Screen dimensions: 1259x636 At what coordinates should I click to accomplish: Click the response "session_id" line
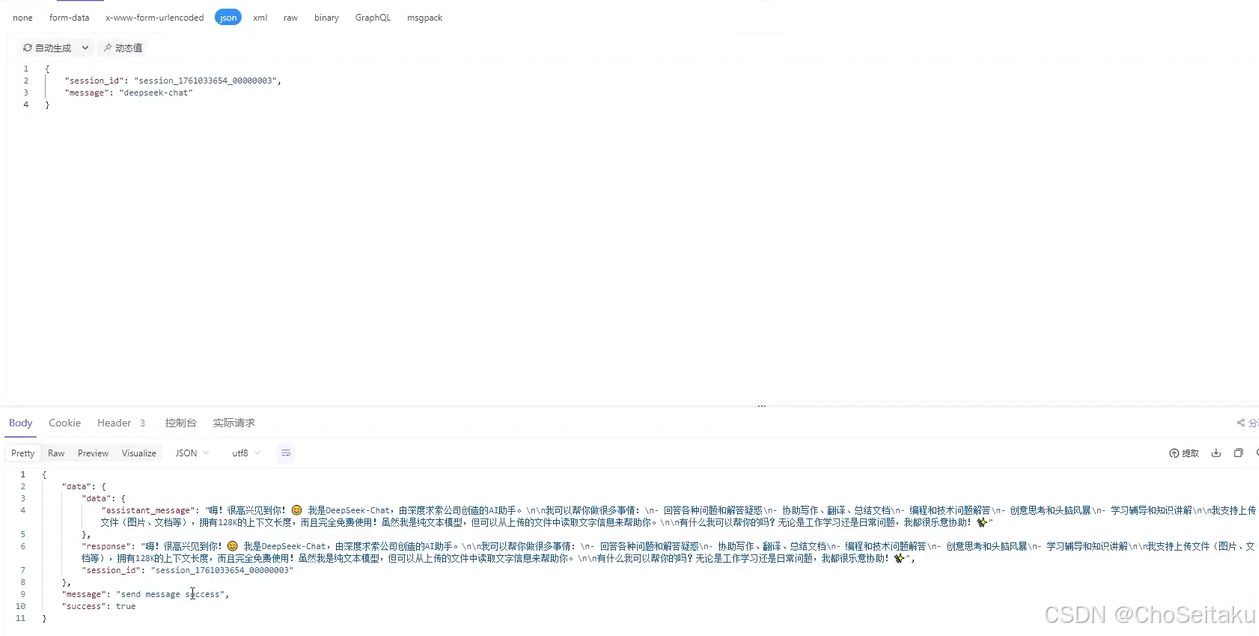[187, 570]
